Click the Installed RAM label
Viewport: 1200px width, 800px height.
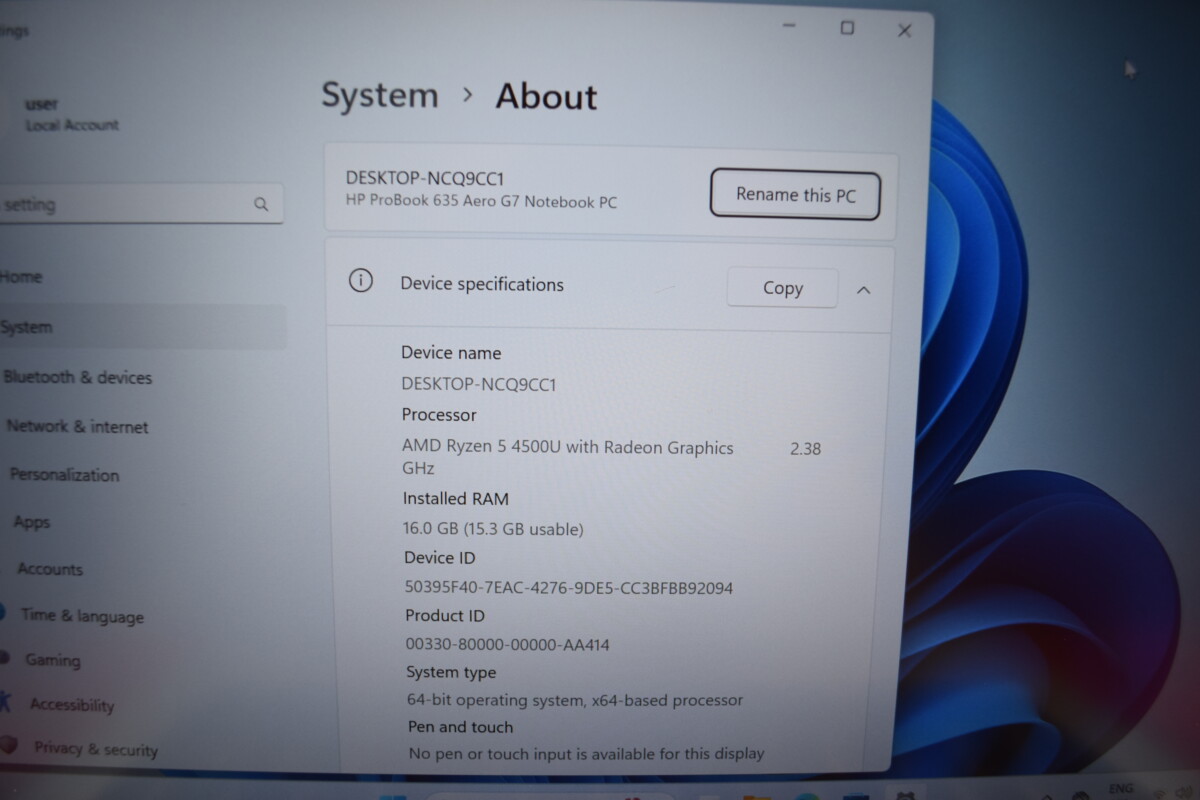pos(456,498)
